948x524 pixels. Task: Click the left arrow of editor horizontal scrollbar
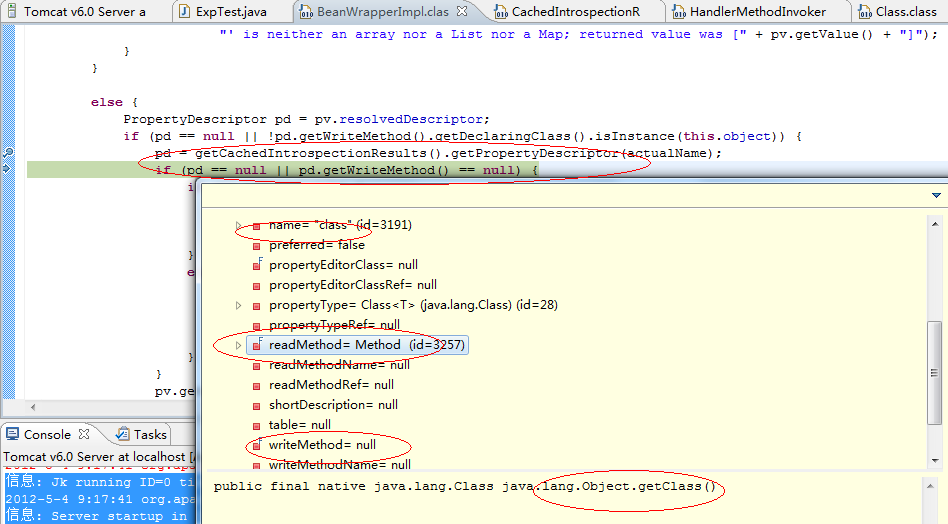33,407
